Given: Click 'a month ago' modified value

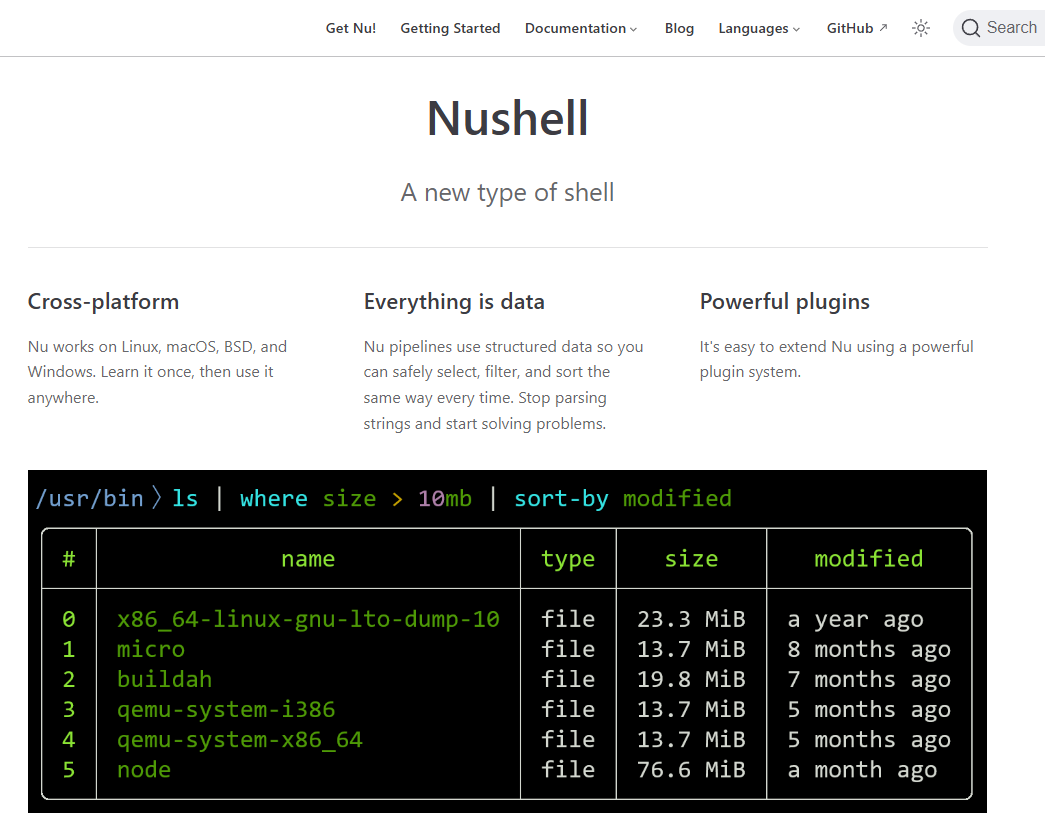Looking at the screenshot, I should 862,770.
